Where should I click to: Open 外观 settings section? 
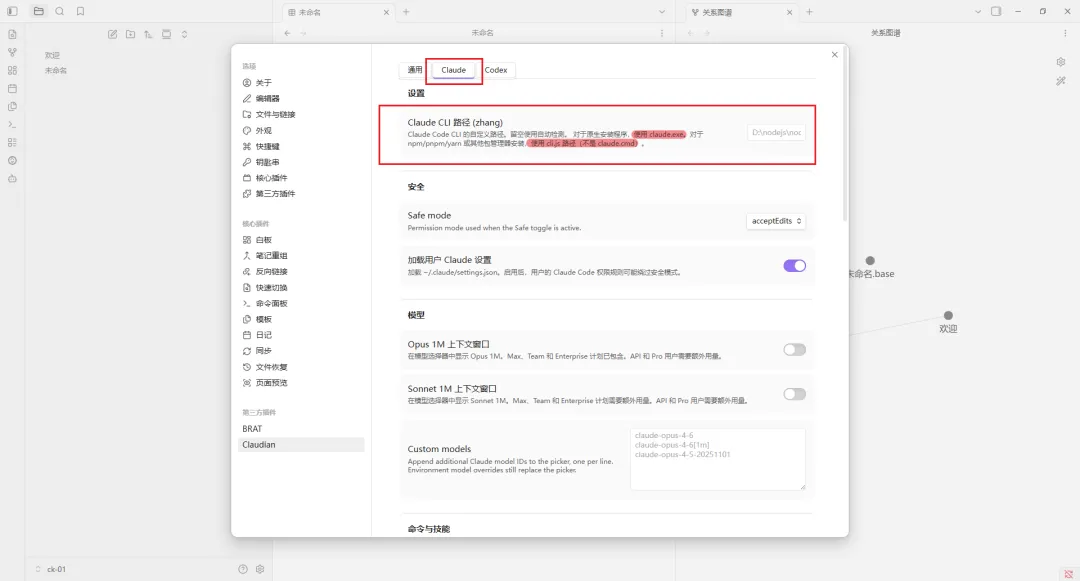(x=300, y=130)
